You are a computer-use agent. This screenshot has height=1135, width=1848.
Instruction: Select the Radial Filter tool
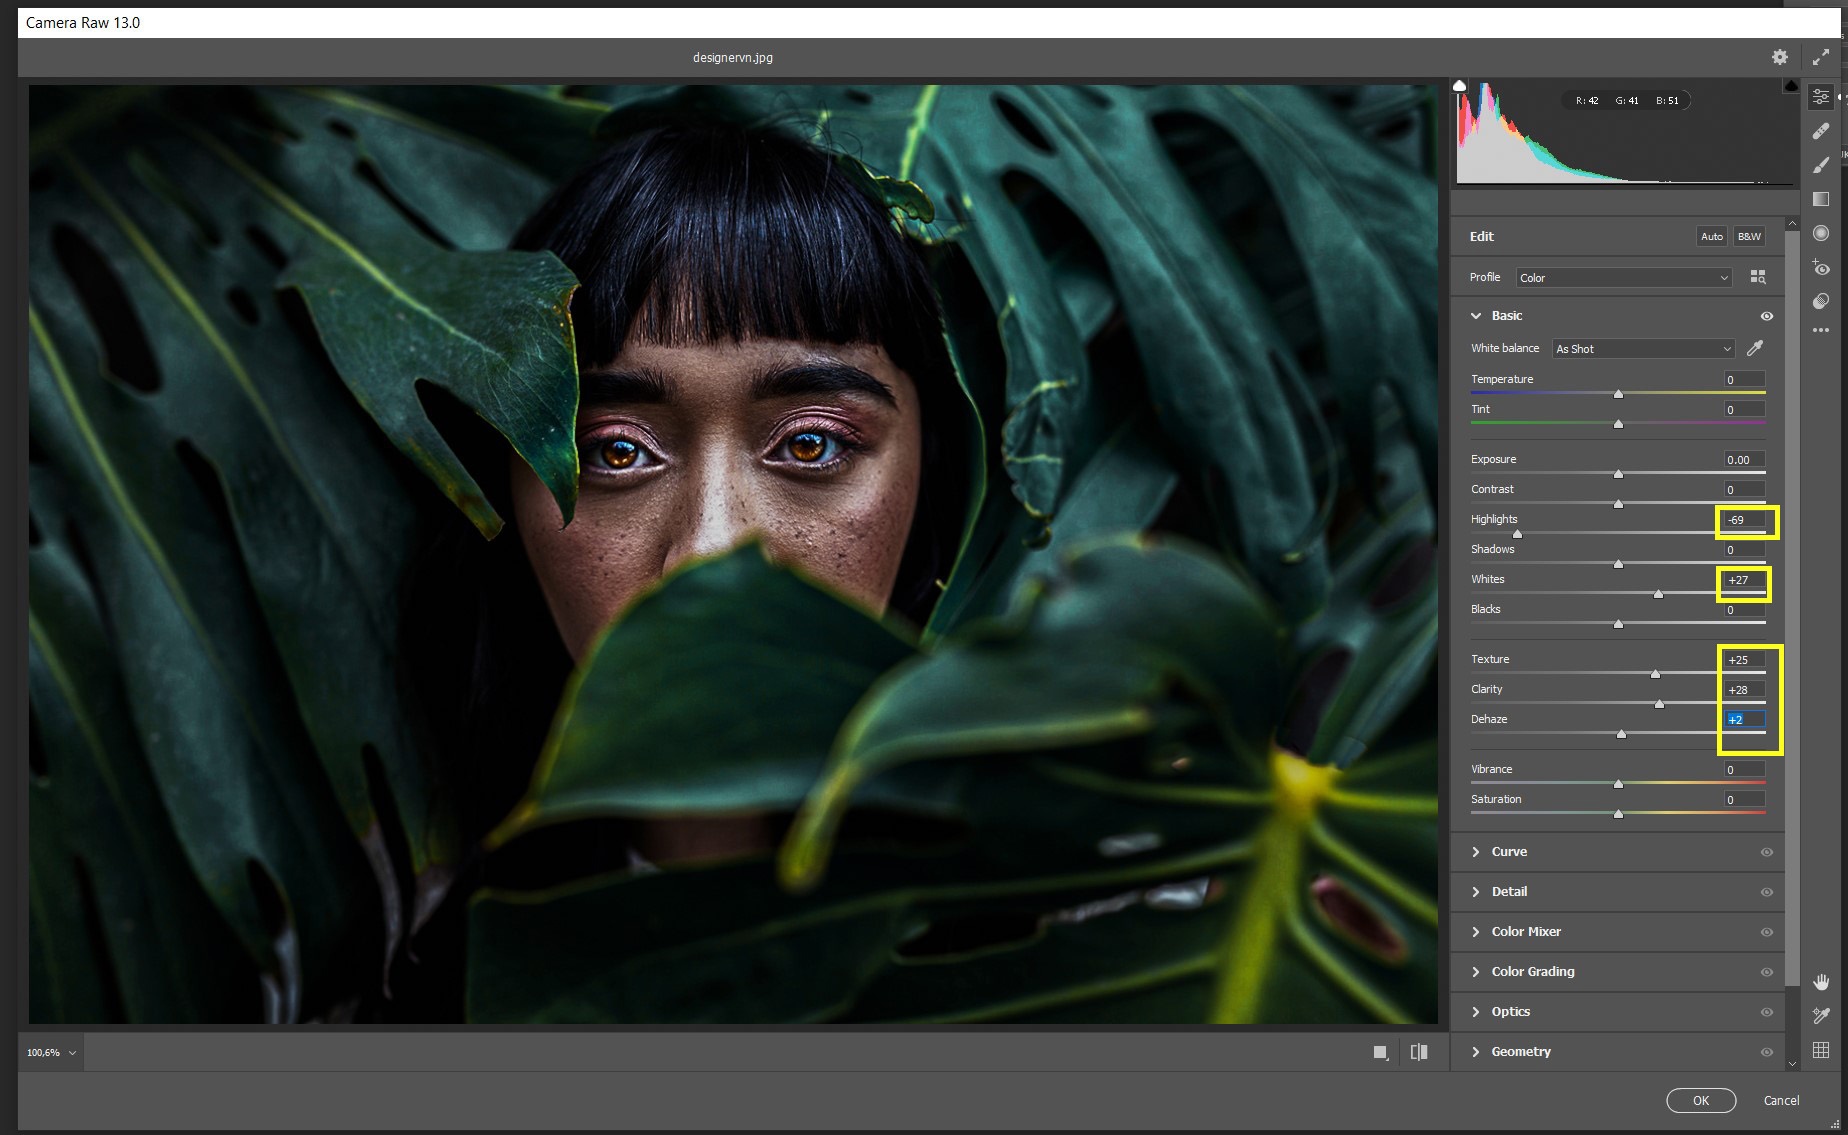coord(1821,233)
